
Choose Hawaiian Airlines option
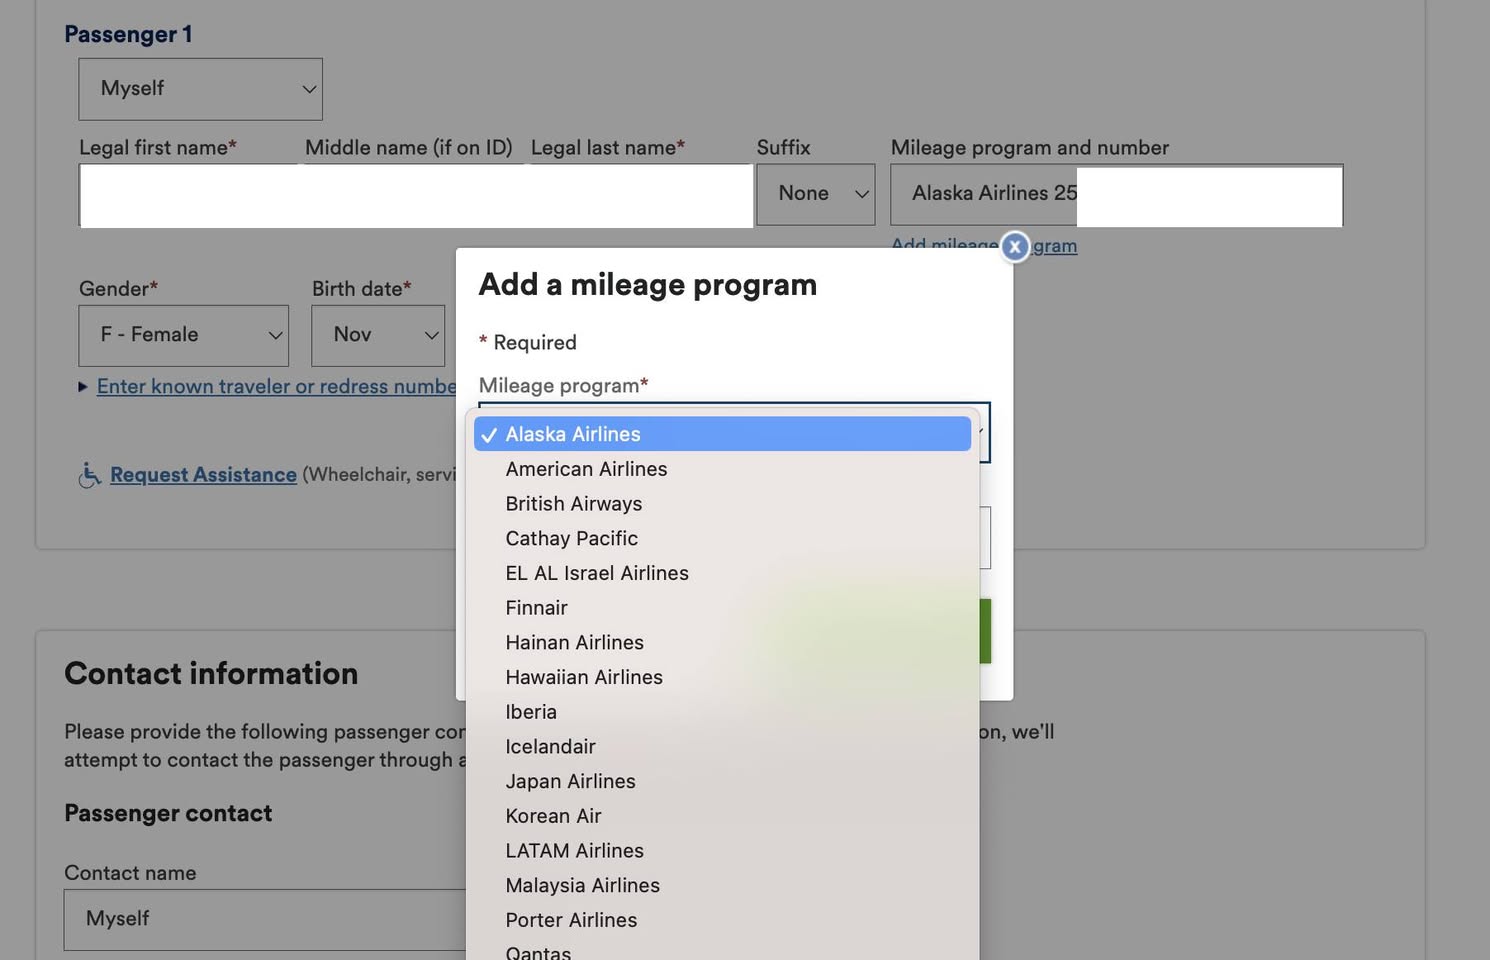pyautogui.click(x=584, y=677)
